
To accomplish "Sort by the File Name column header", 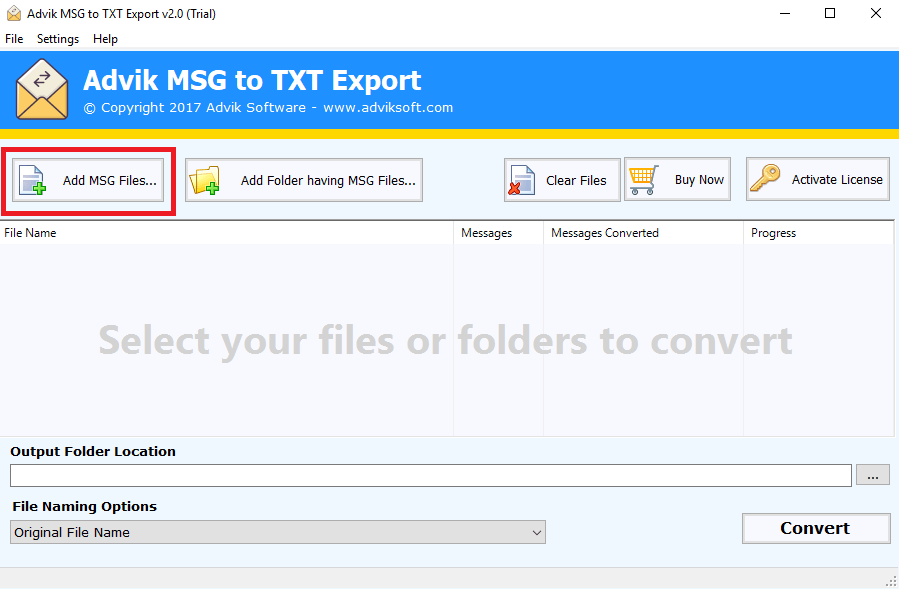I will tap(226, 233).
